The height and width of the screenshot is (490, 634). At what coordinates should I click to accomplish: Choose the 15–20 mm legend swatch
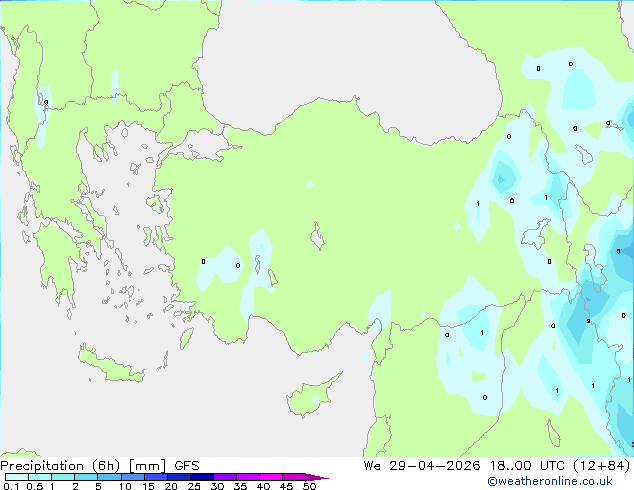point(155,477)
